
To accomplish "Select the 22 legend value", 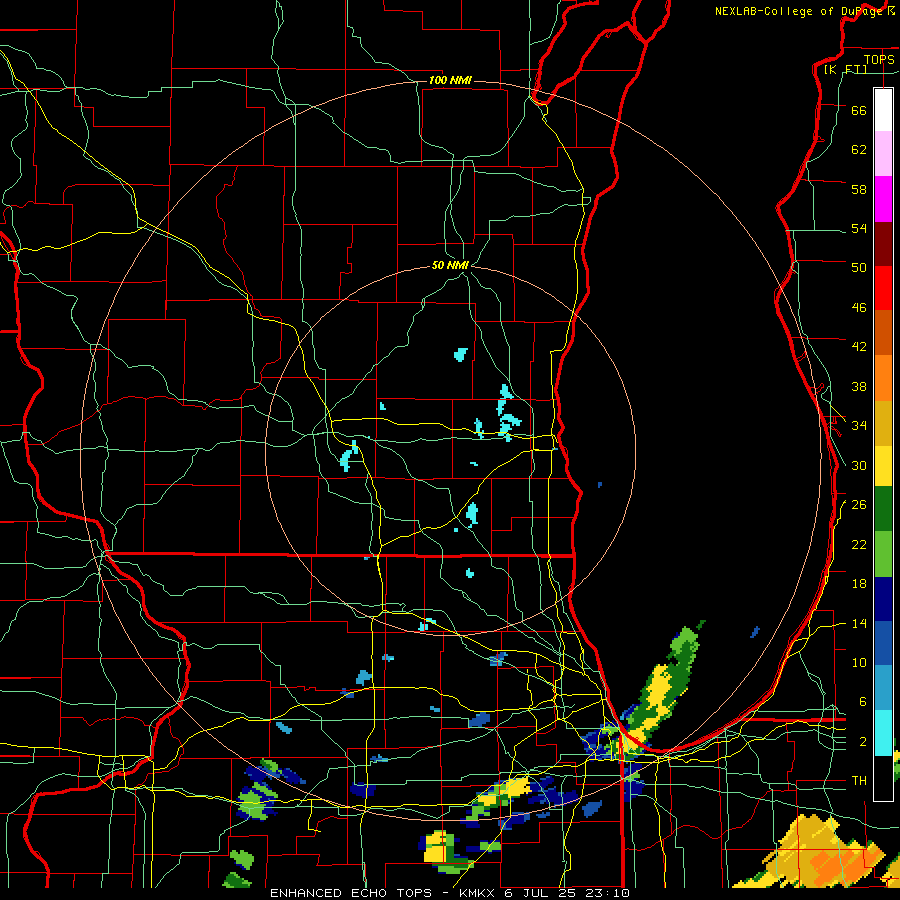I will coord(859,545).
